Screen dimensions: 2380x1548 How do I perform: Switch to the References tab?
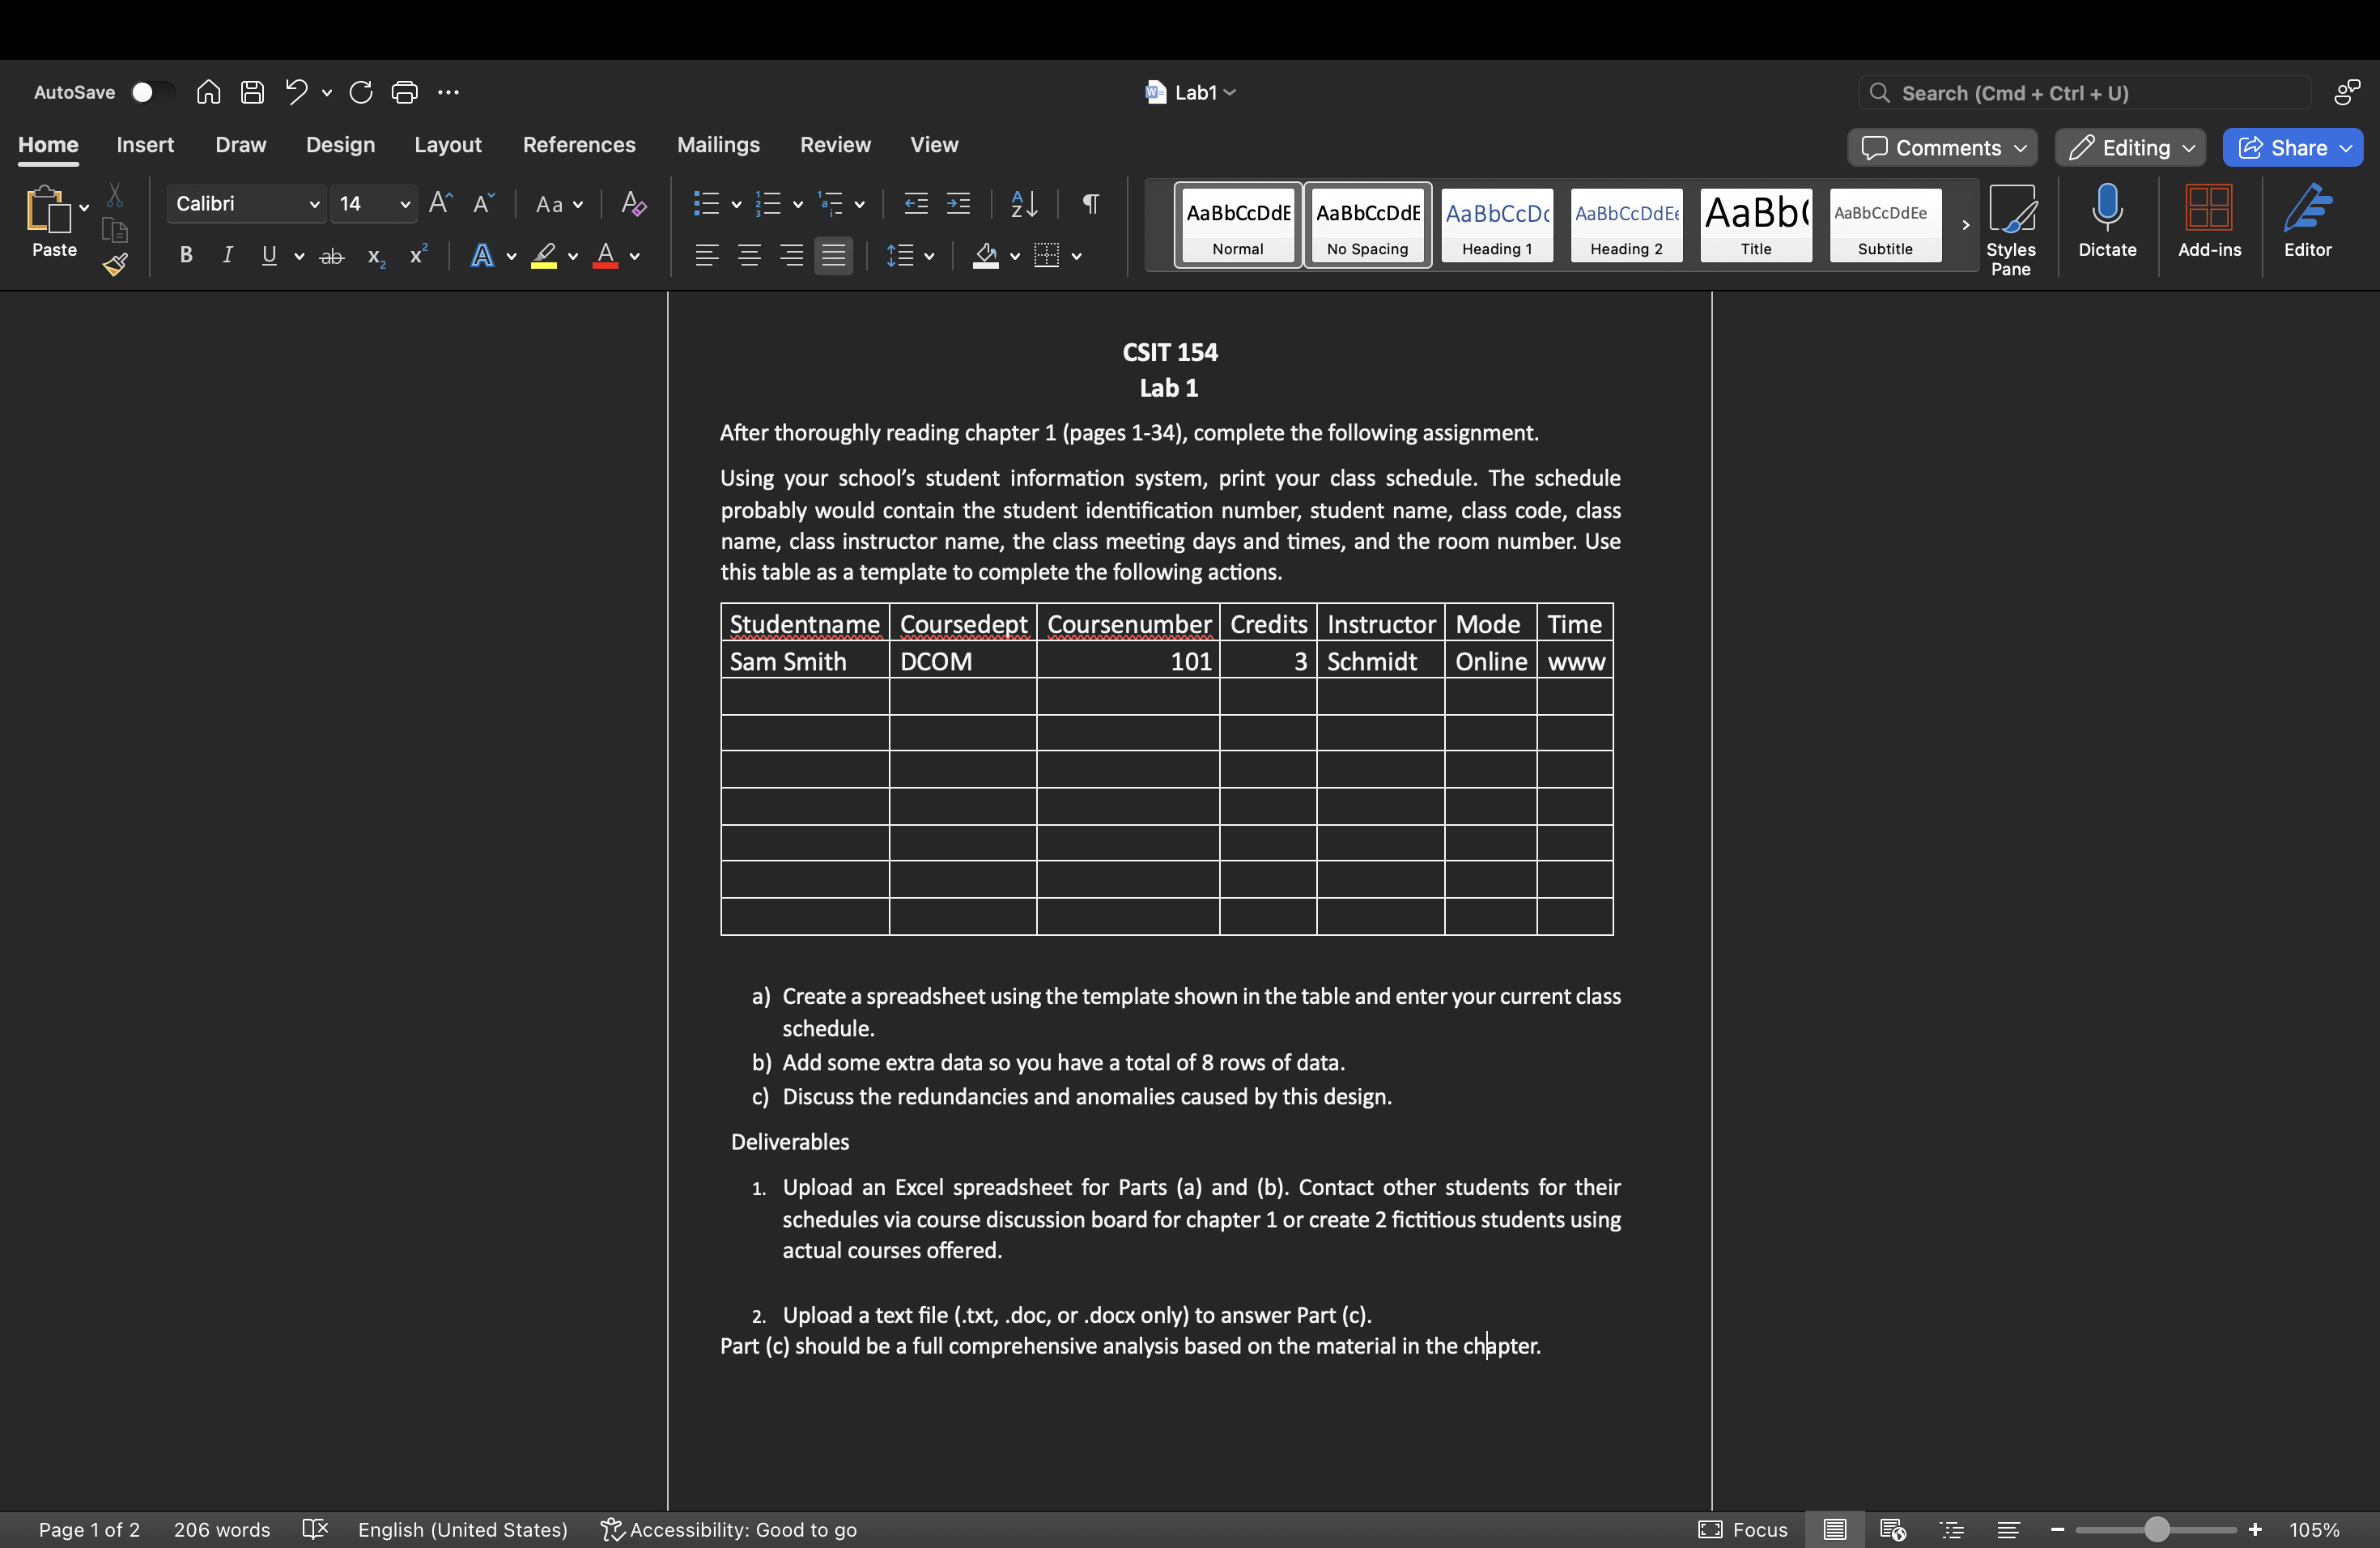[x=578, y=145]
